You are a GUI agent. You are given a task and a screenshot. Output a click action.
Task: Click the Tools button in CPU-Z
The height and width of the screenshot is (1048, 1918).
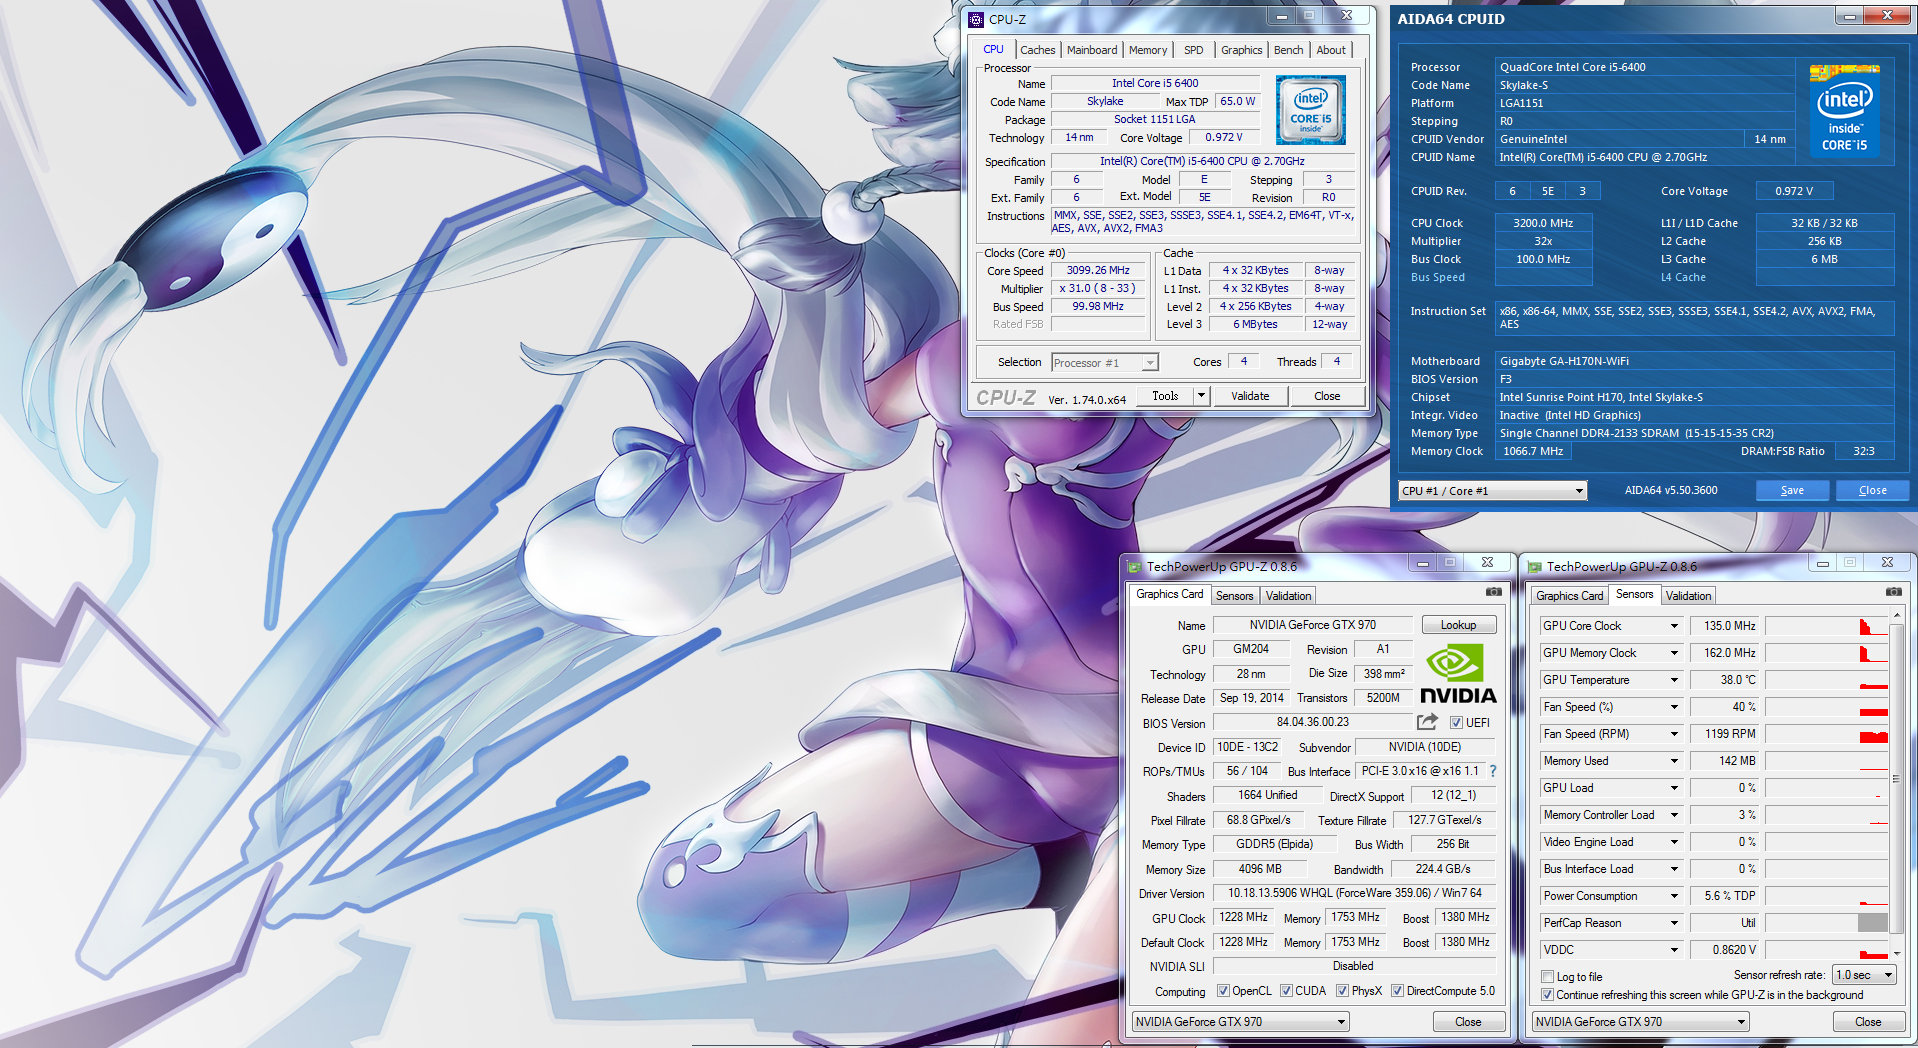tap(1166, 396)
